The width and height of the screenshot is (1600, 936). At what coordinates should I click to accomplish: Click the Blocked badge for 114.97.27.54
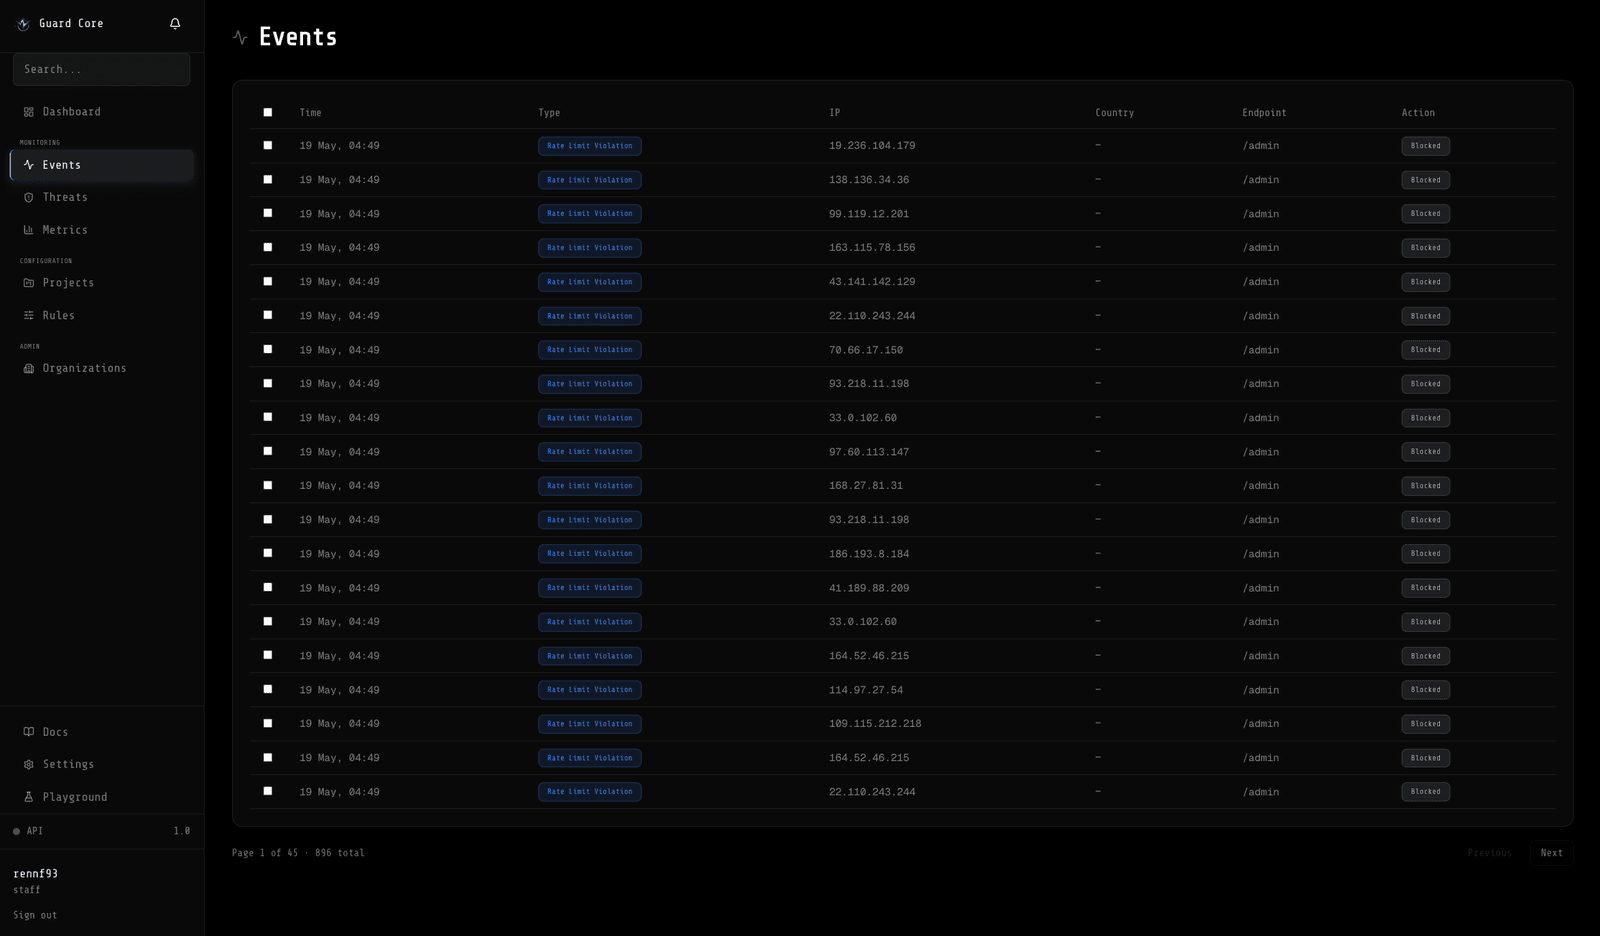(x=1425, y=690)
